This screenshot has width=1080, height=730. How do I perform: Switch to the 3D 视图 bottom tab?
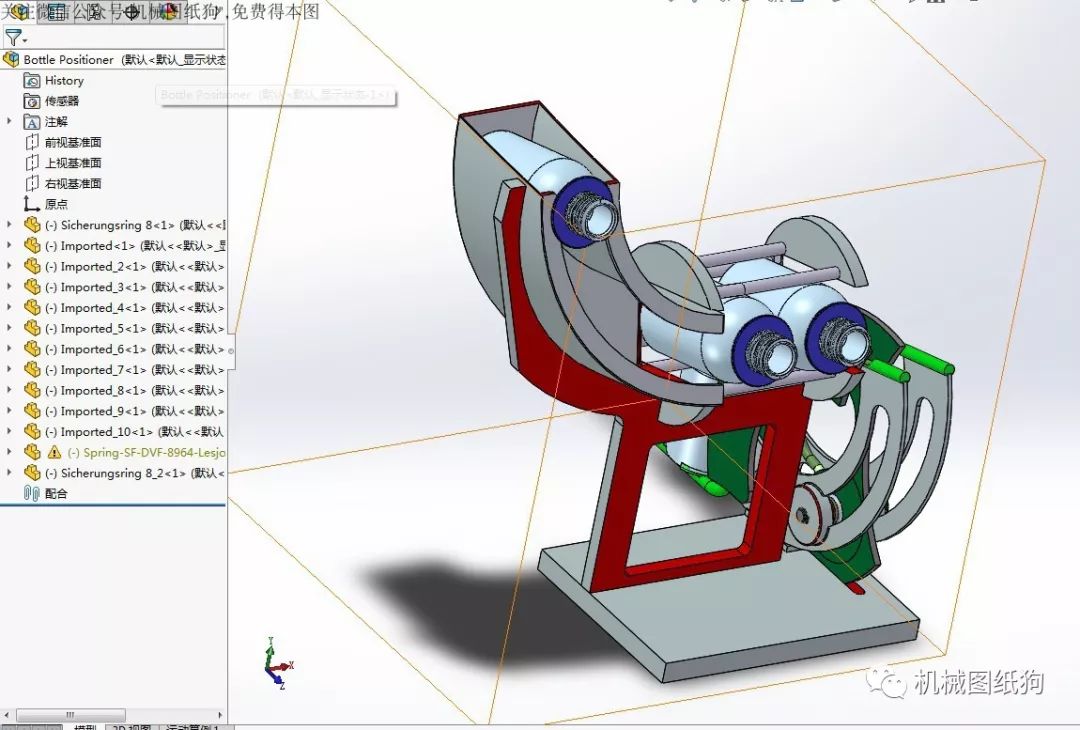(x=131, y=727)
